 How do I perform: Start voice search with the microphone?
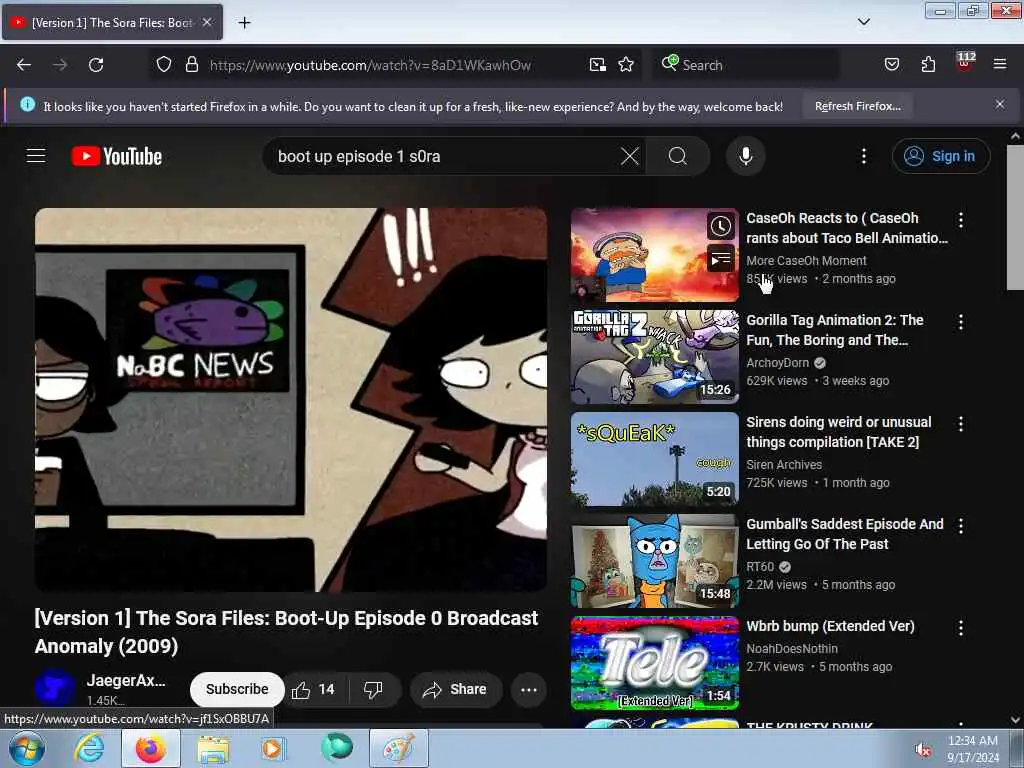[x=746, y=156]
